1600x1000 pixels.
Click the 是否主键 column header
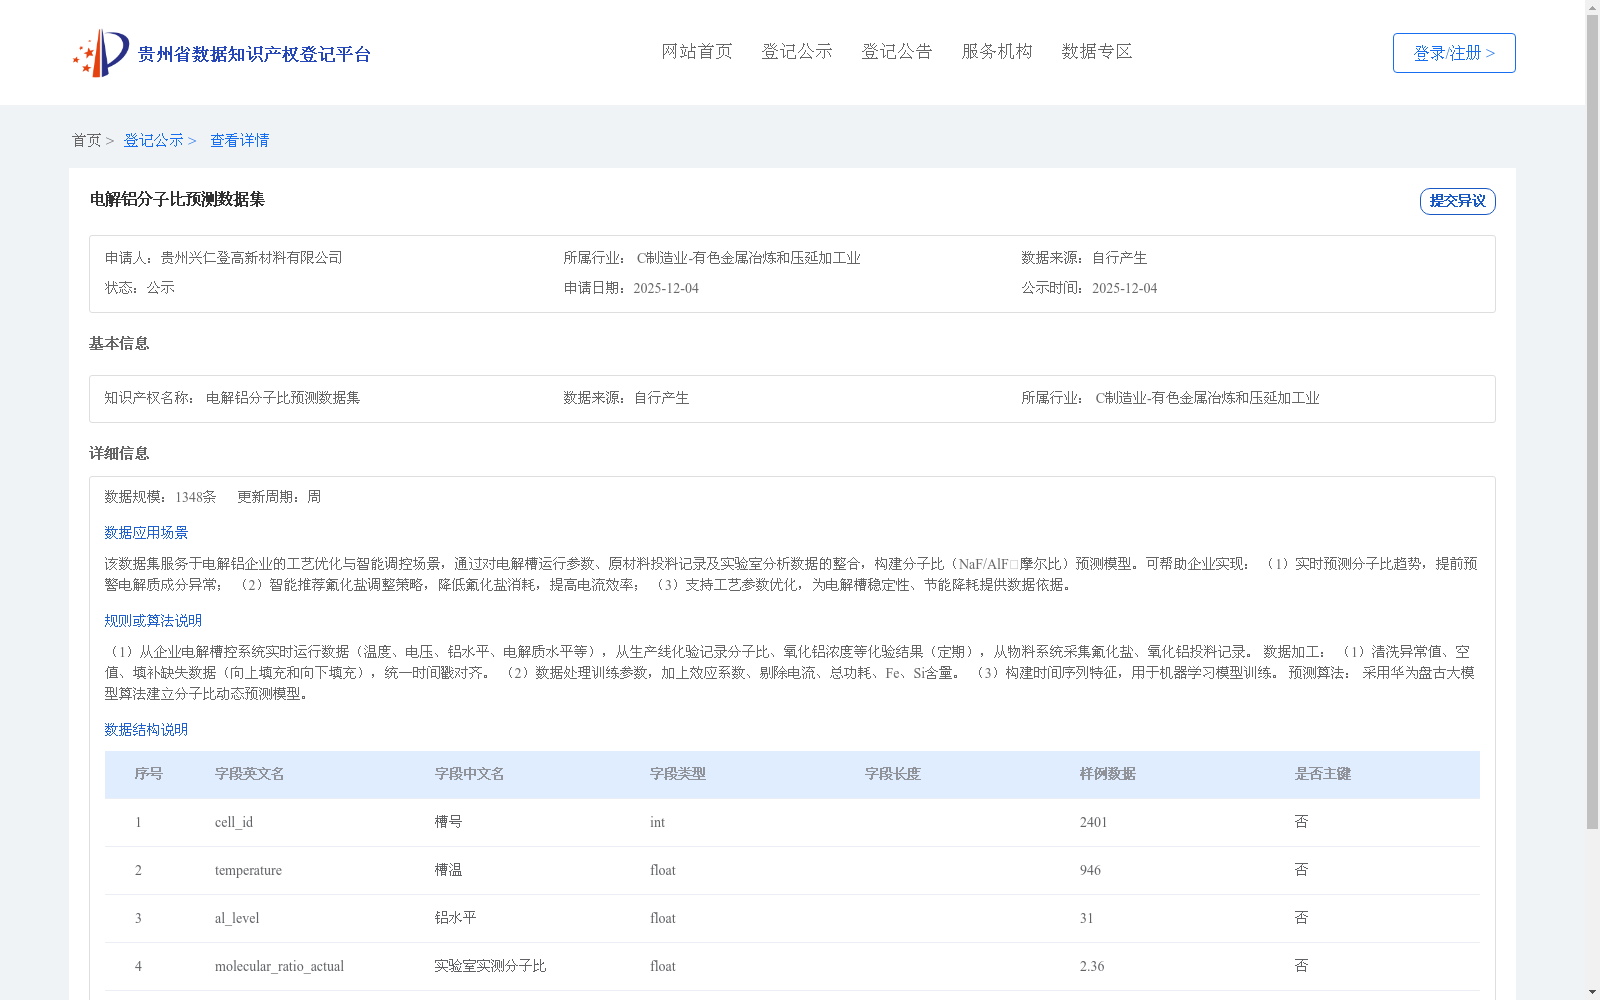pyautogui.click(x=1323, y=774)
